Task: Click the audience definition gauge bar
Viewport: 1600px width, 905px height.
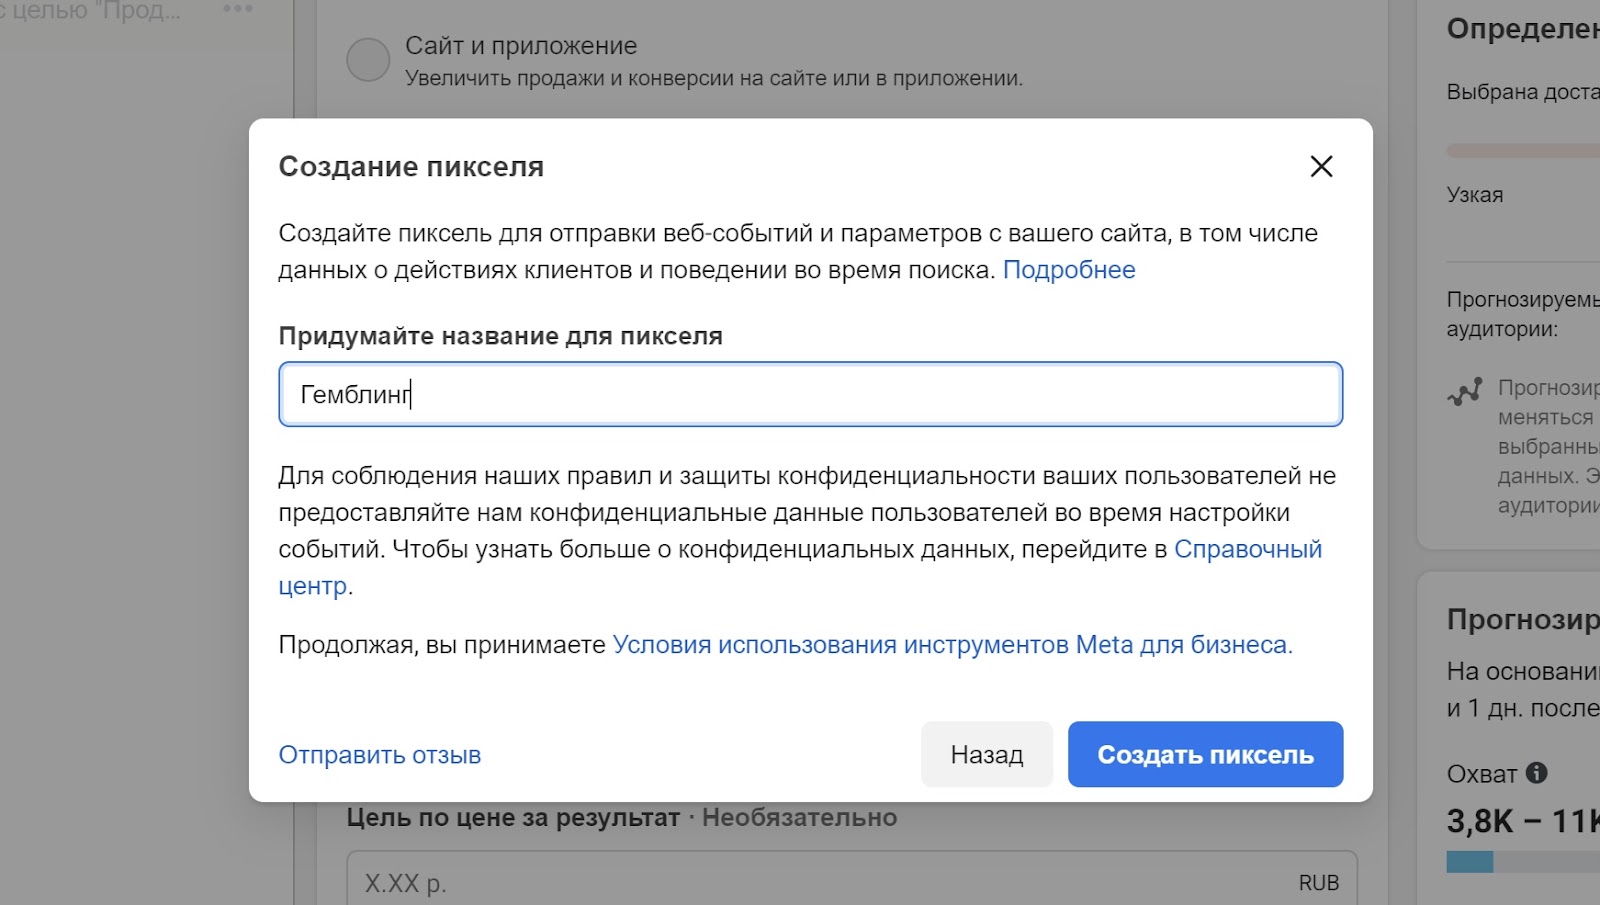Action: click(x=1523, y=151)
